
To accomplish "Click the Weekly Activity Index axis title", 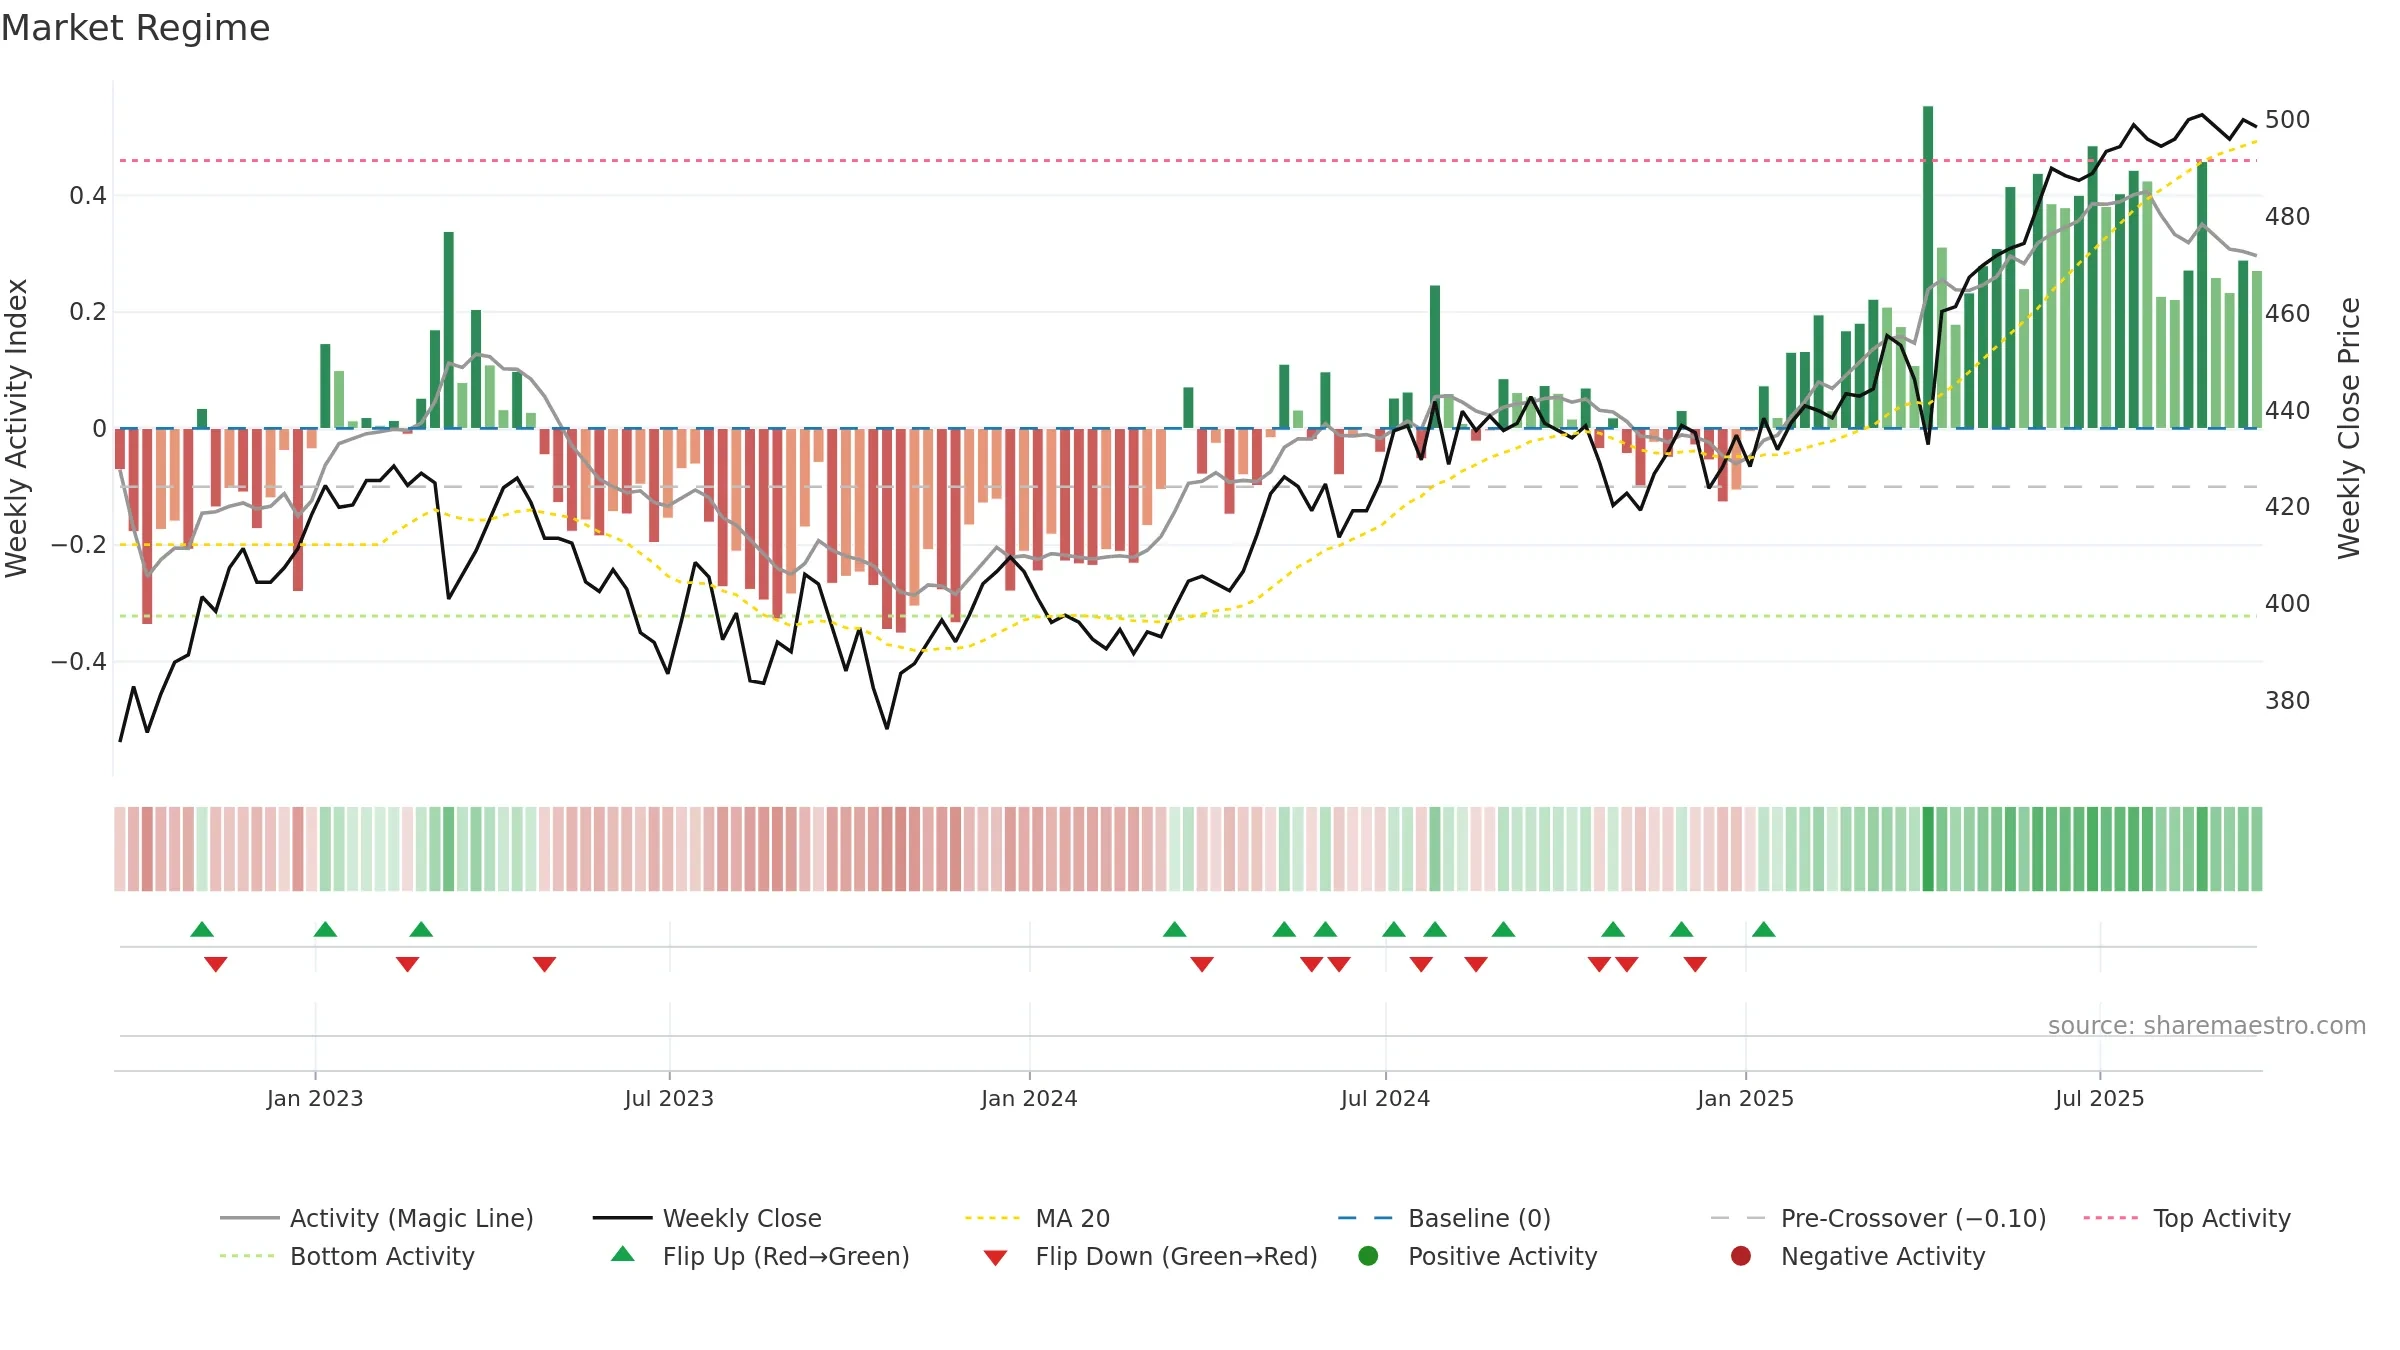I will pos(16,428).
